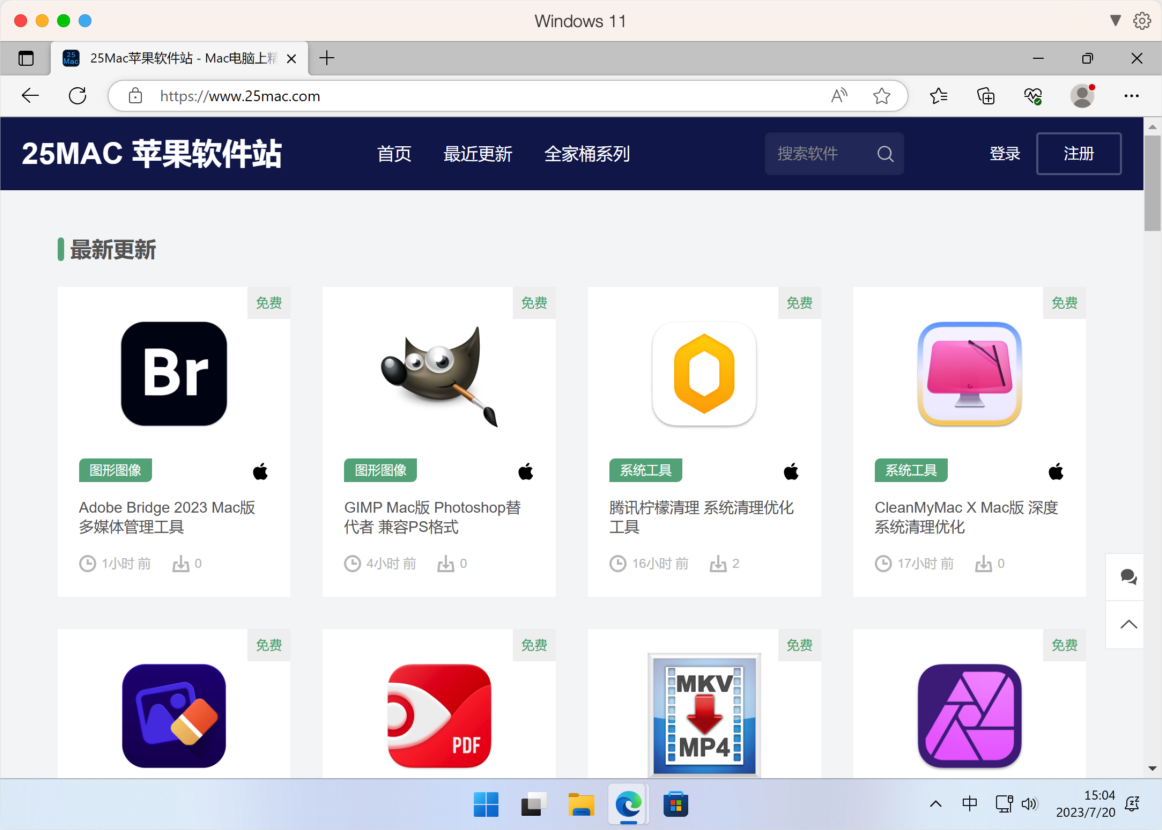Open the MKV to MP4 converter icon
This screenshot has width=1162, height=830.
click(x=704, y=715)
